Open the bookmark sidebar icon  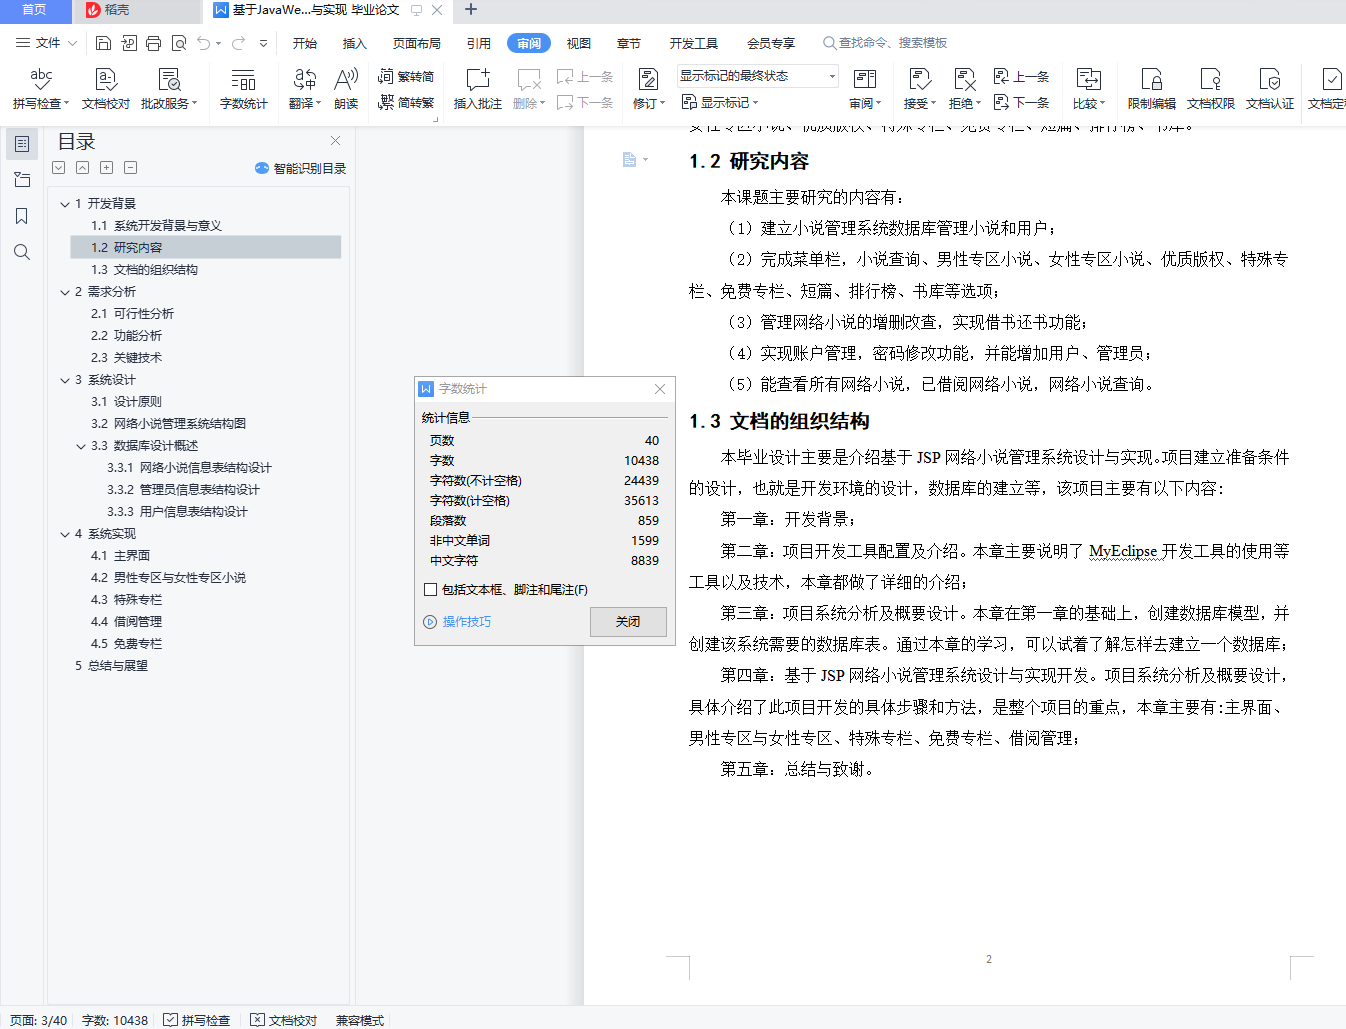(22, 216)
